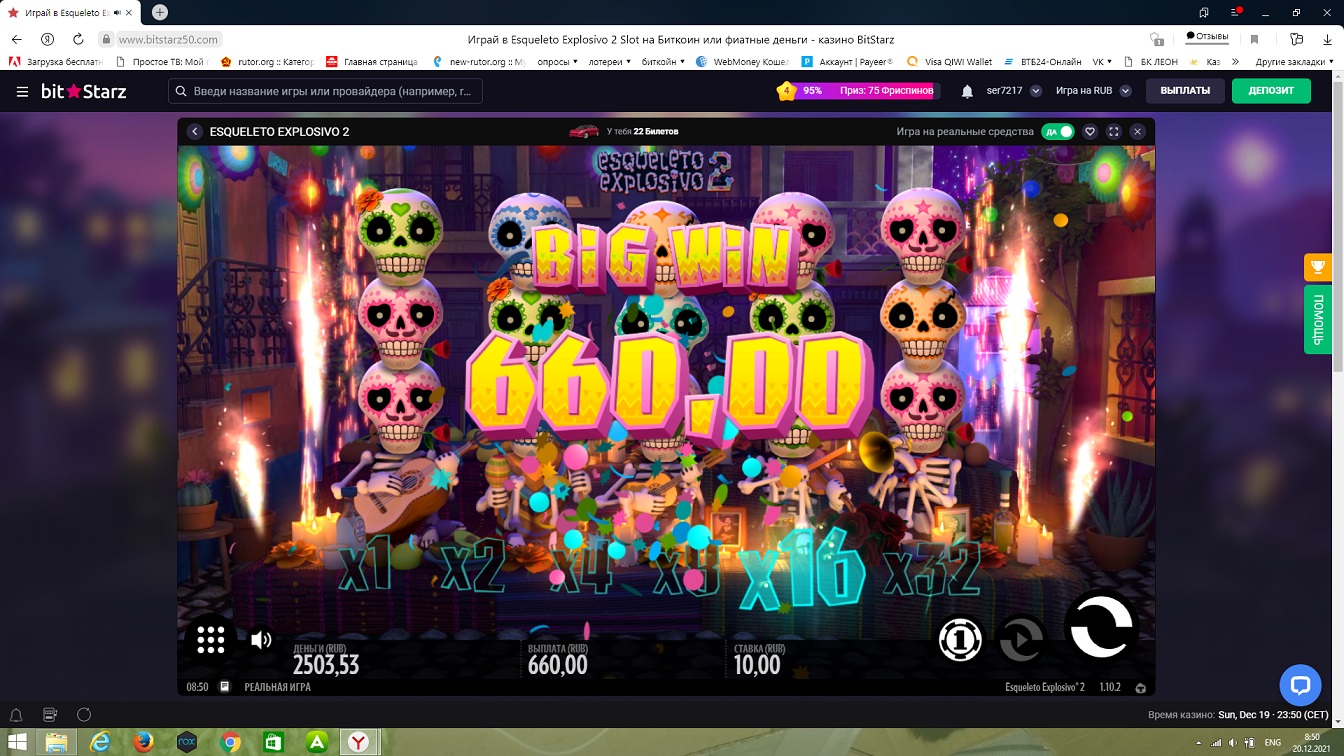
Task: Add the game to favorites with the heart
Action: (x=1090, y=132)
